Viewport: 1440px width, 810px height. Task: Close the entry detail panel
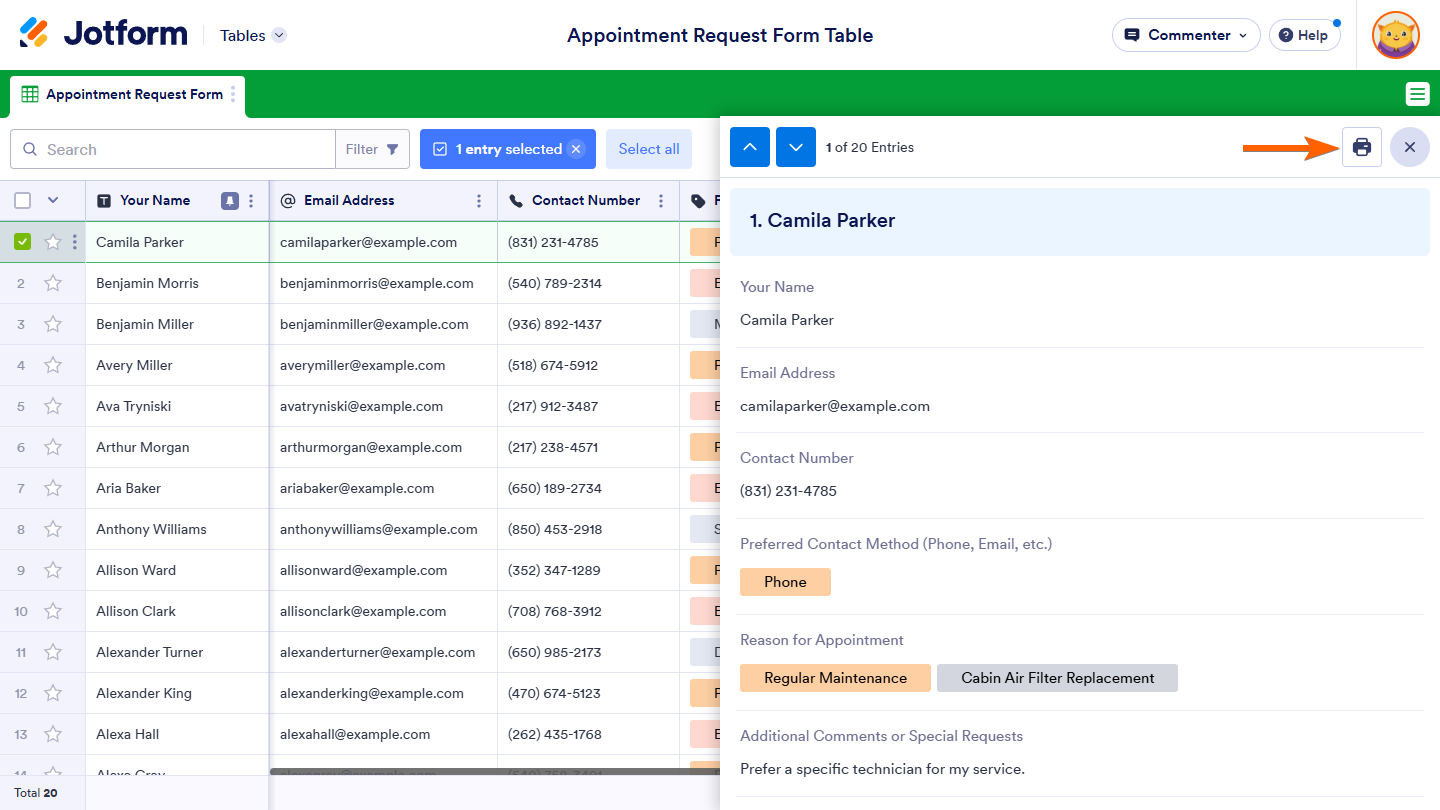[x=1409, y=147]
